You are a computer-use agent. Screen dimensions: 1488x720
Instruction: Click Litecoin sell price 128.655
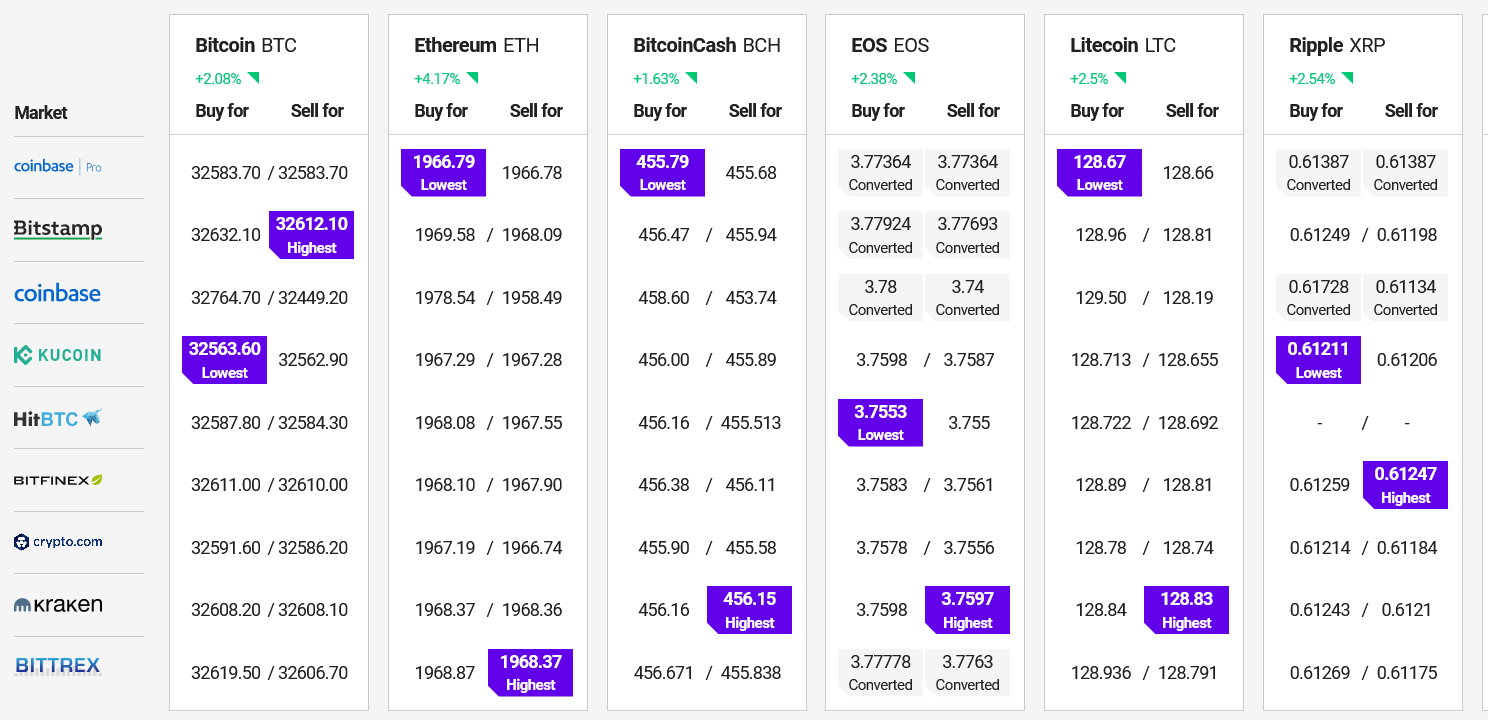pos(1188,360)
